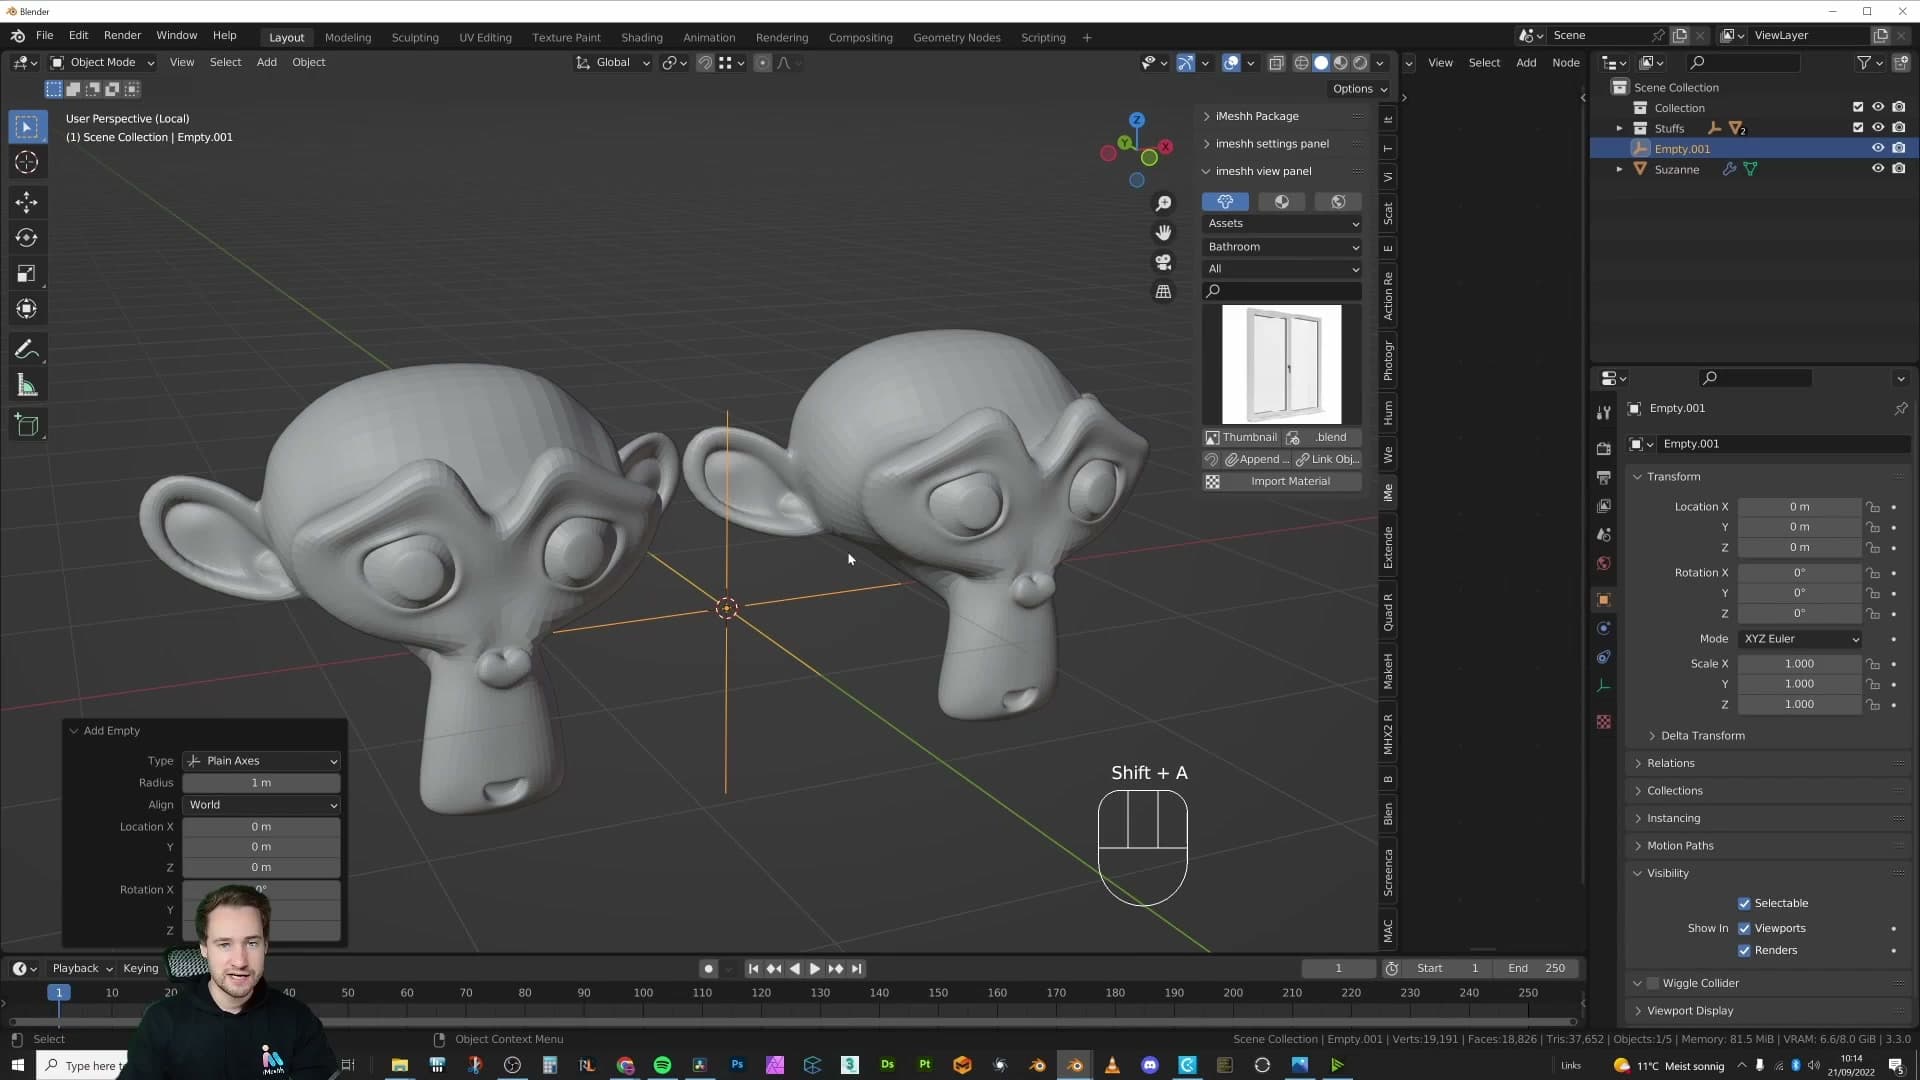Select the Move tool

tap(27, 202)
